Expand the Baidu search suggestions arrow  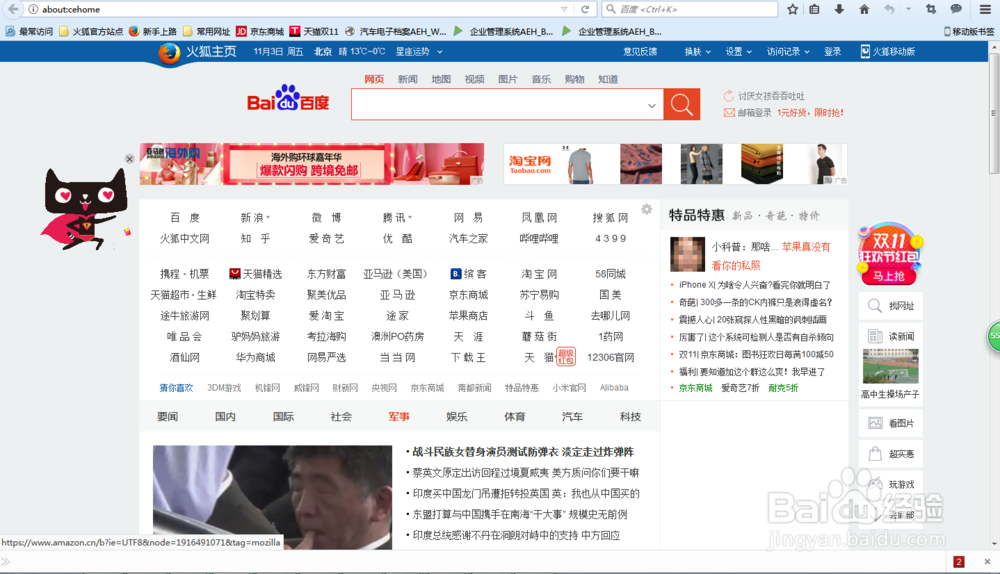click(x=651, y=105)
